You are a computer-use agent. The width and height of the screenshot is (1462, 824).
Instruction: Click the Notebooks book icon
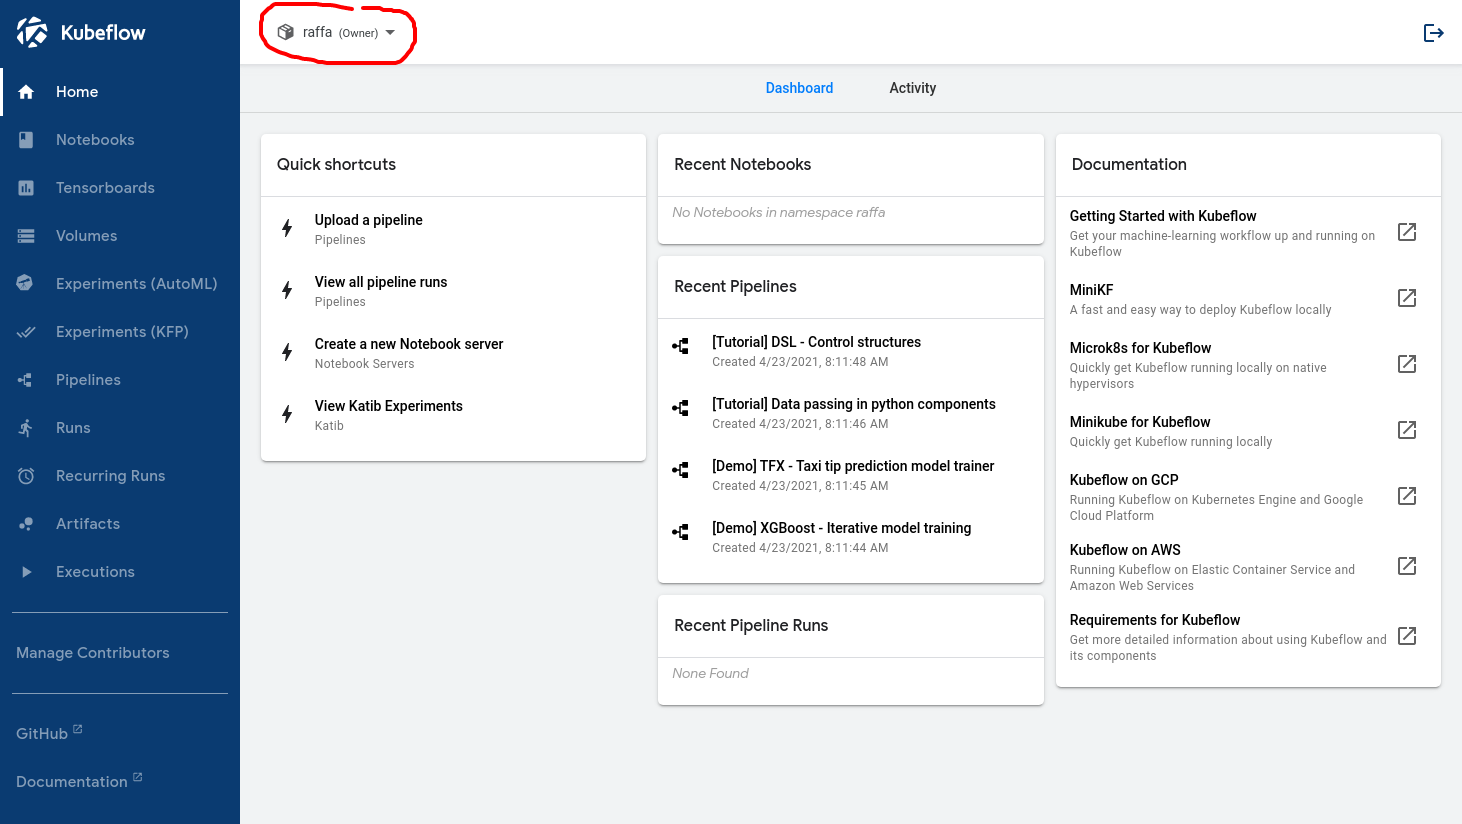coord(26,140)
